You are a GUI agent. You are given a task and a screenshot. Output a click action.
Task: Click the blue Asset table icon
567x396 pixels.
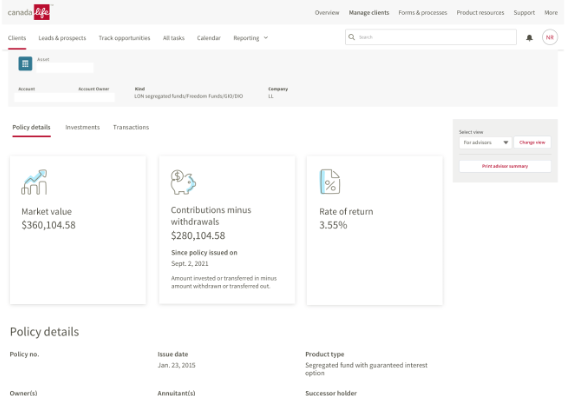tap(25, 64)
